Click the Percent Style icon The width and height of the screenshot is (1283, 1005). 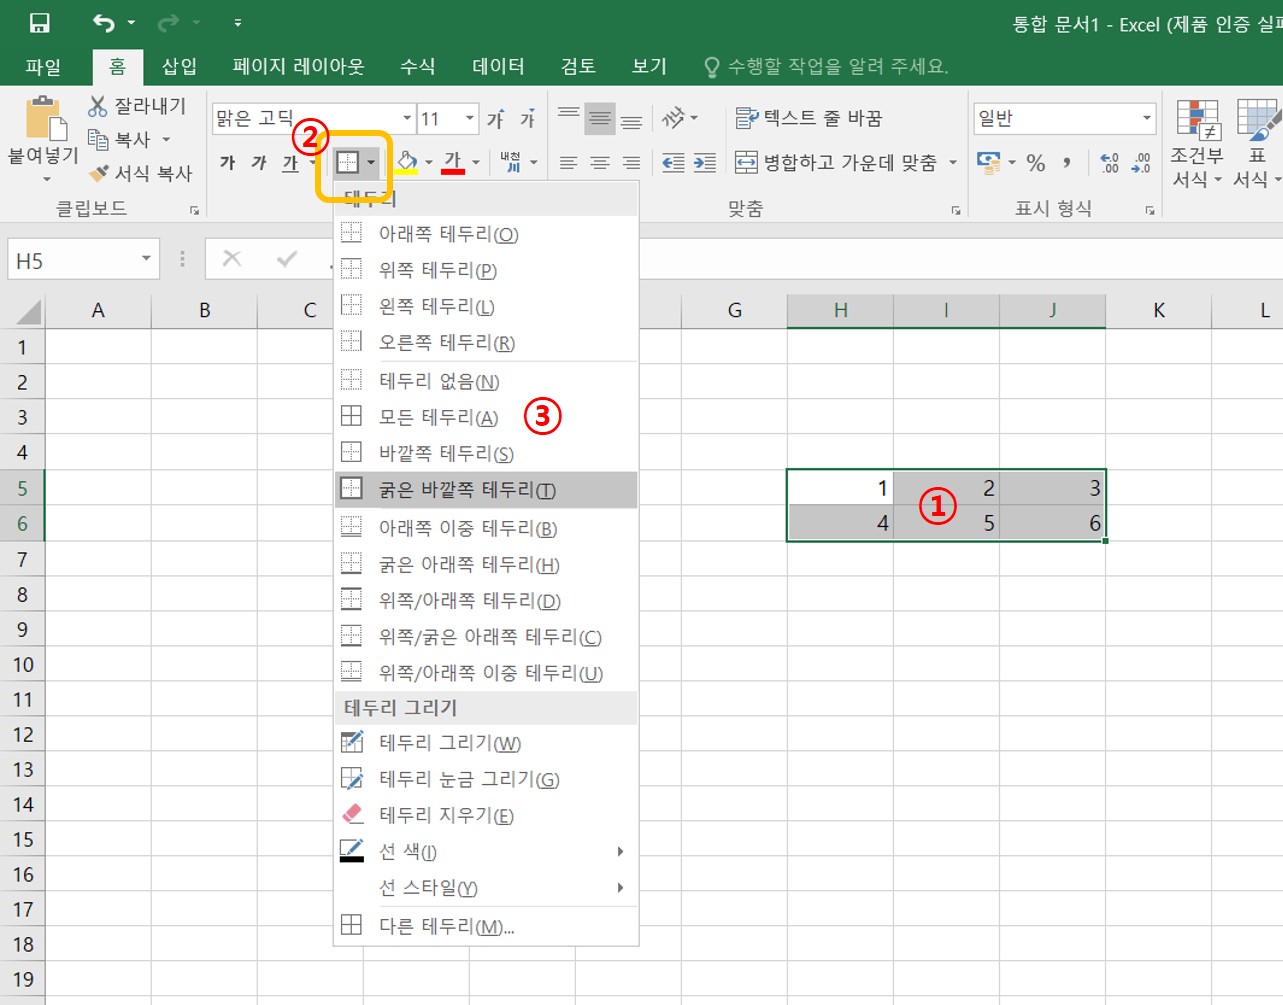(x=1036, y=162)
